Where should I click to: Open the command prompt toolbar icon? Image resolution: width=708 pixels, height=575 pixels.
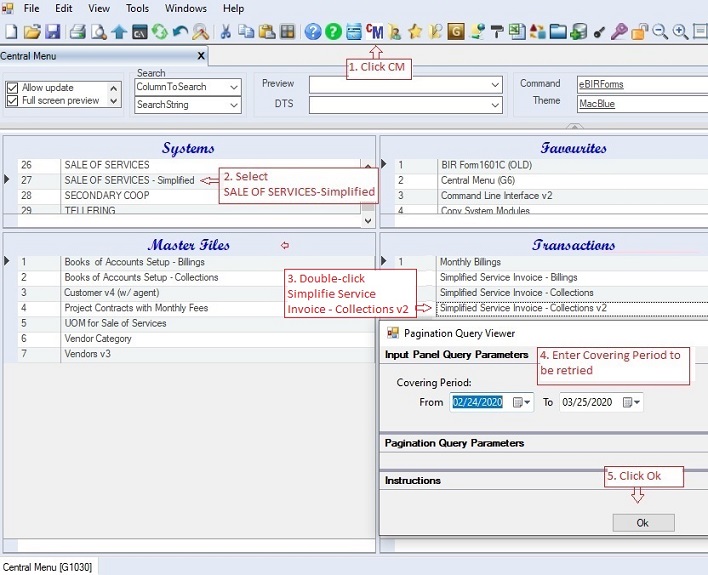pos(139,32)
